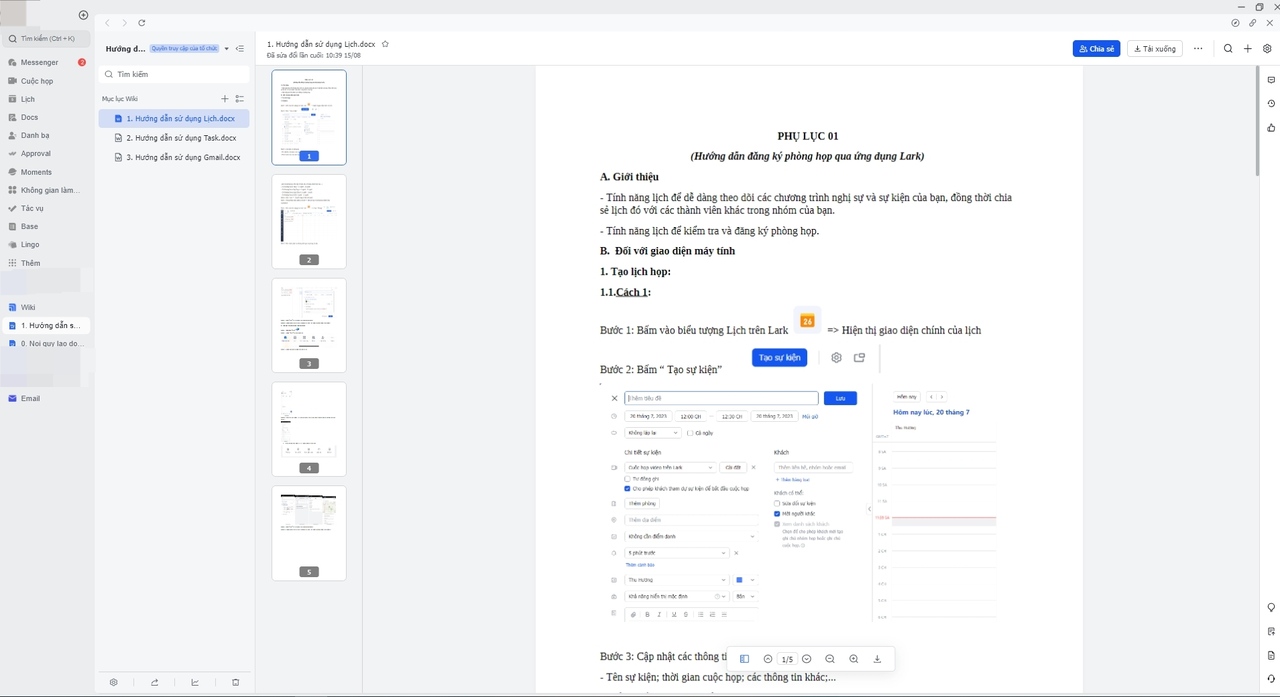Click the Chia sẻ share button
The height and width of the screenshot is (697, 1280).
pos(1095,49)
